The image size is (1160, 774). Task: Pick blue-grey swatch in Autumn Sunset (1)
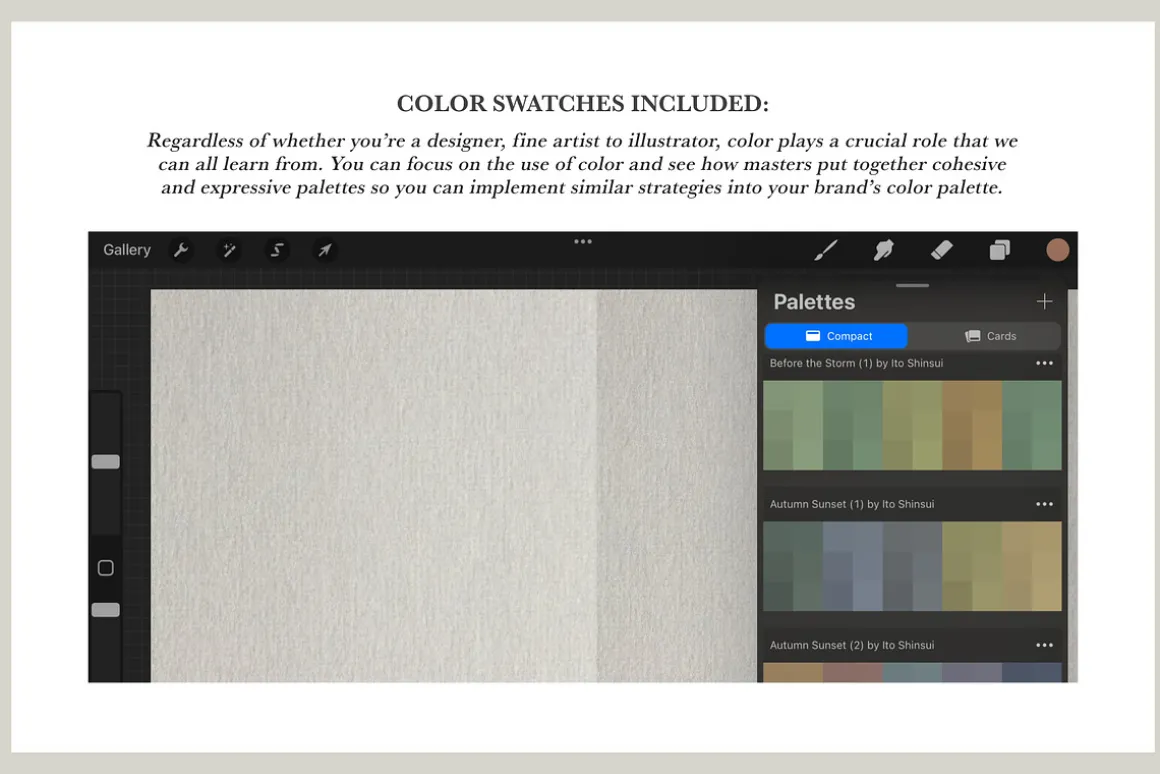click(x=852, y=566)
